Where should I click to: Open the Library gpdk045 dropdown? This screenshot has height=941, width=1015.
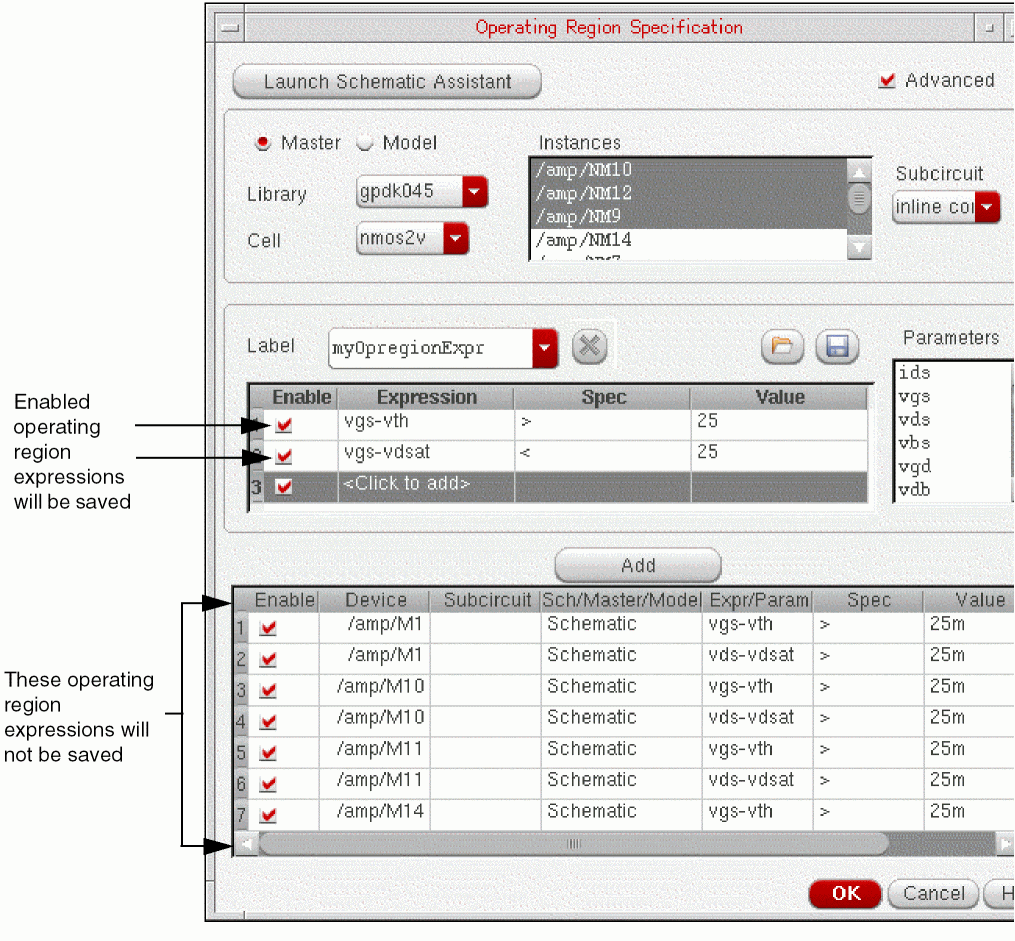coord(474,192)
